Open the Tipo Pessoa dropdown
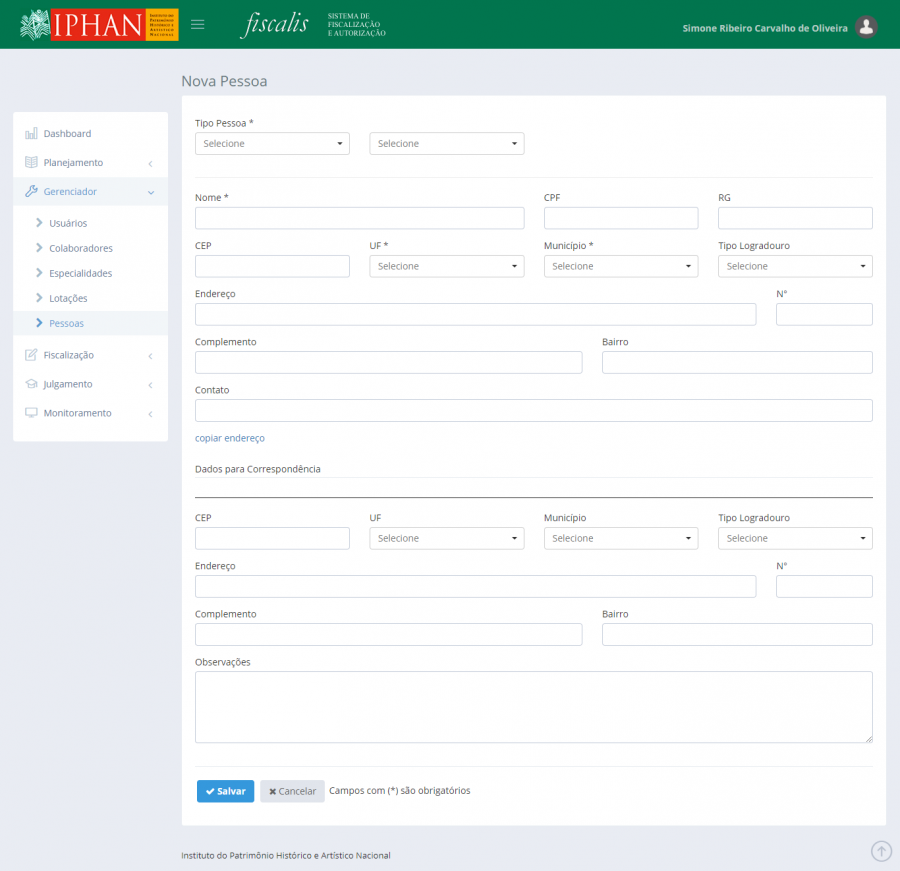 [x=272, y=144]
